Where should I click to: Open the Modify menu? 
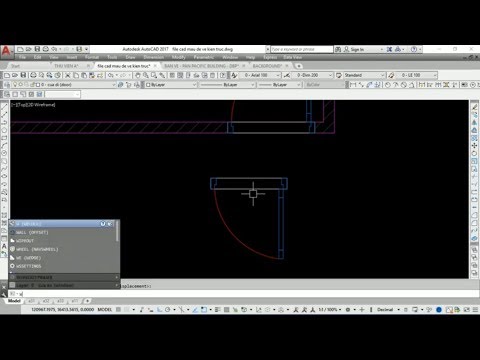click(178, 57)
